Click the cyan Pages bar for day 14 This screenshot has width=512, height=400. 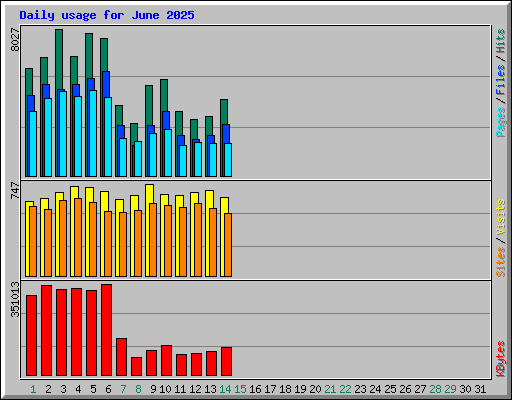228,160
